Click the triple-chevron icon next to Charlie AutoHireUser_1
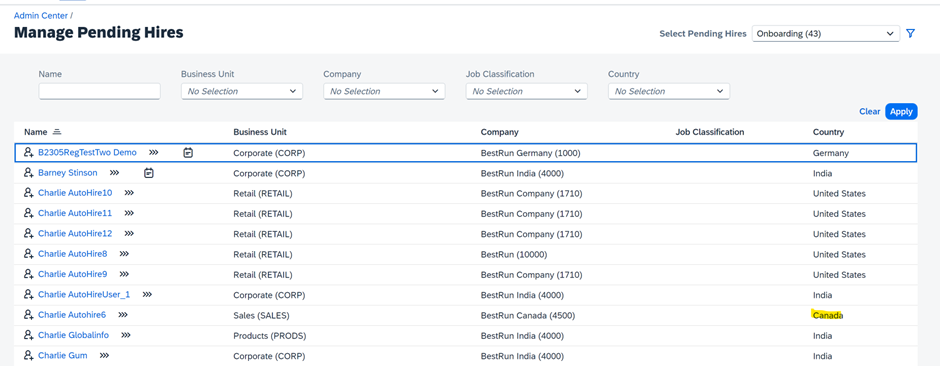Image resolution: width=940 pixels, height=366 pixels. point(147,295)
